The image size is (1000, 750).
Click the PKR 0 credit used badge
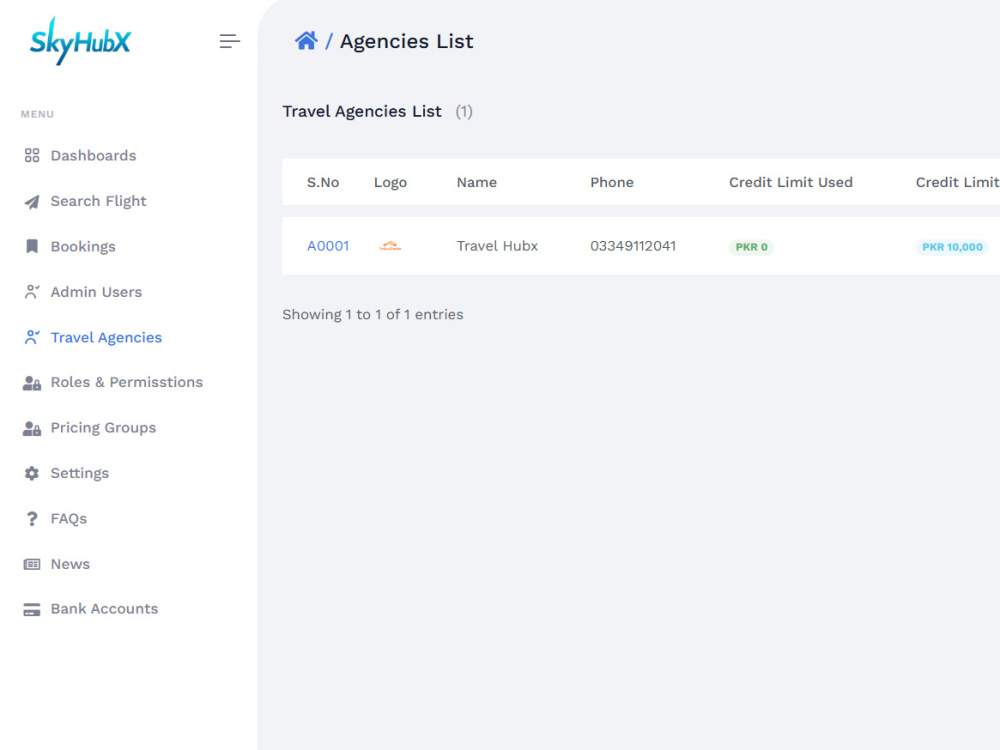tap(751, 247)
